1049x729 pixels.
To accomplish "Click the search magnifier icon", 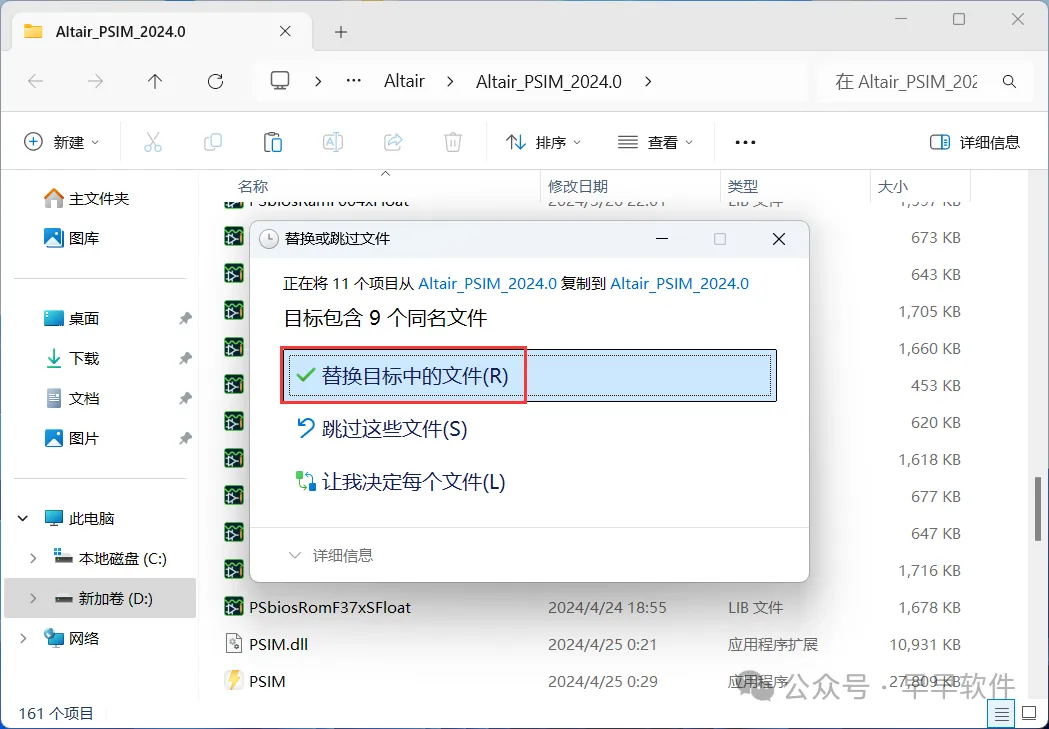I will coord(1010,82).
